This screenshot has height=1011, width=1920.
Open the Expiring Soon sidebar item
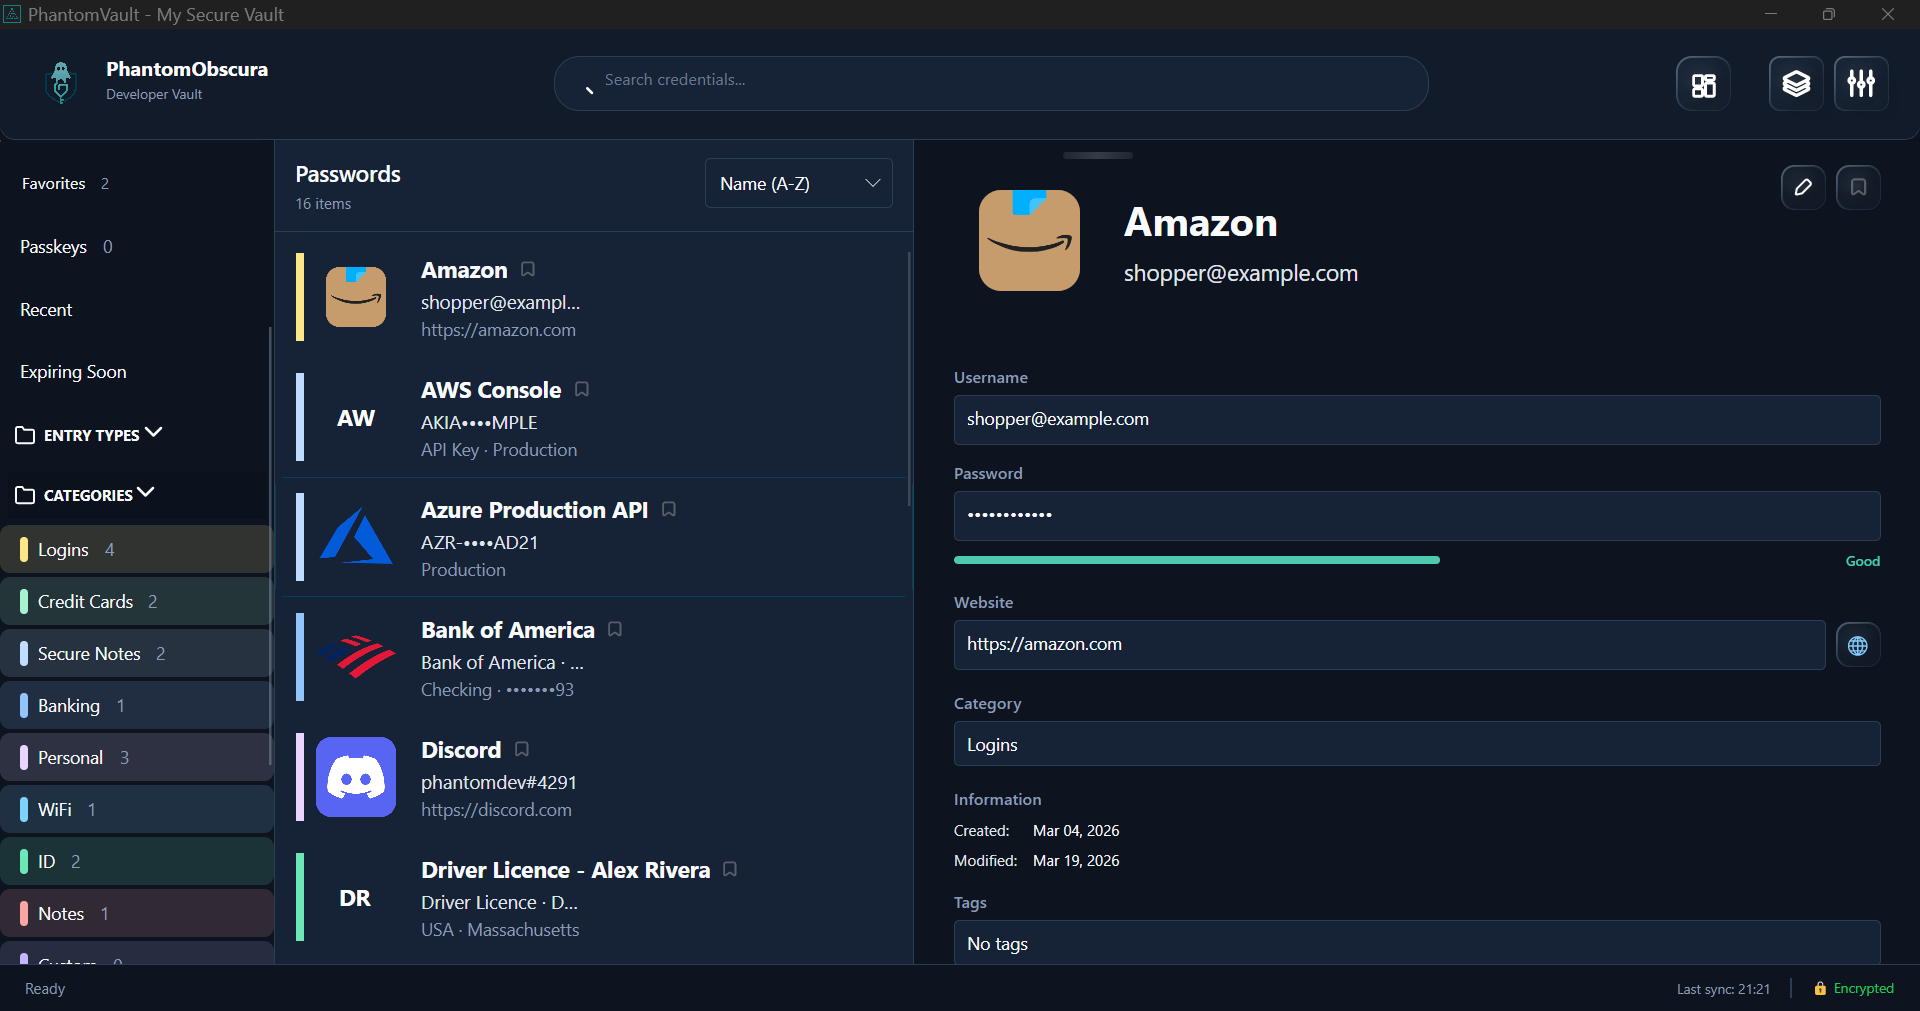[x=72, y=371]
